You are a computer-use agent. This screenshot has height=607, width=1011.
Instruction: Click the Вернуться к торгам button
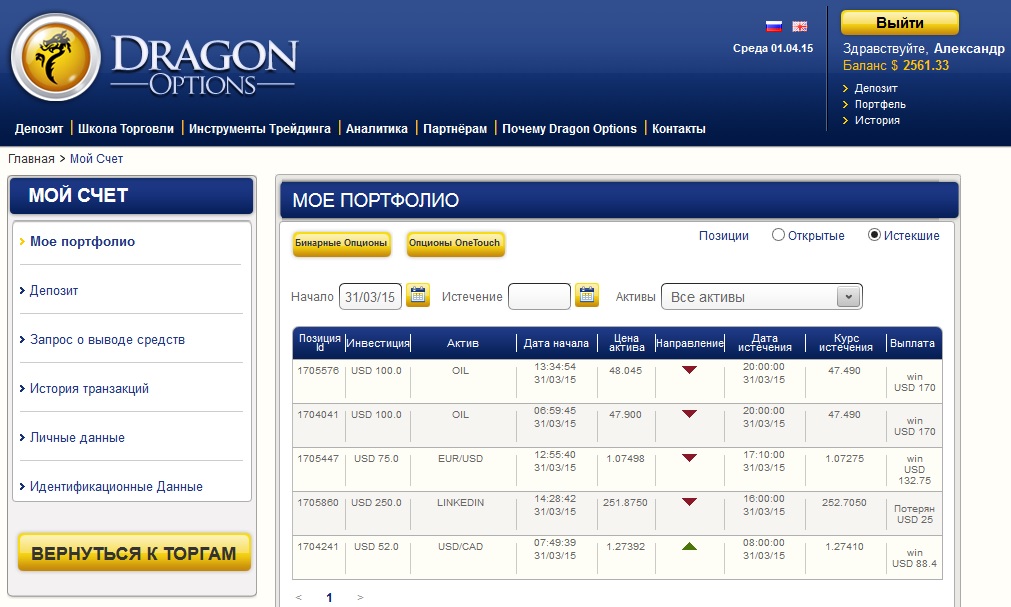click(x=134, y=553)
